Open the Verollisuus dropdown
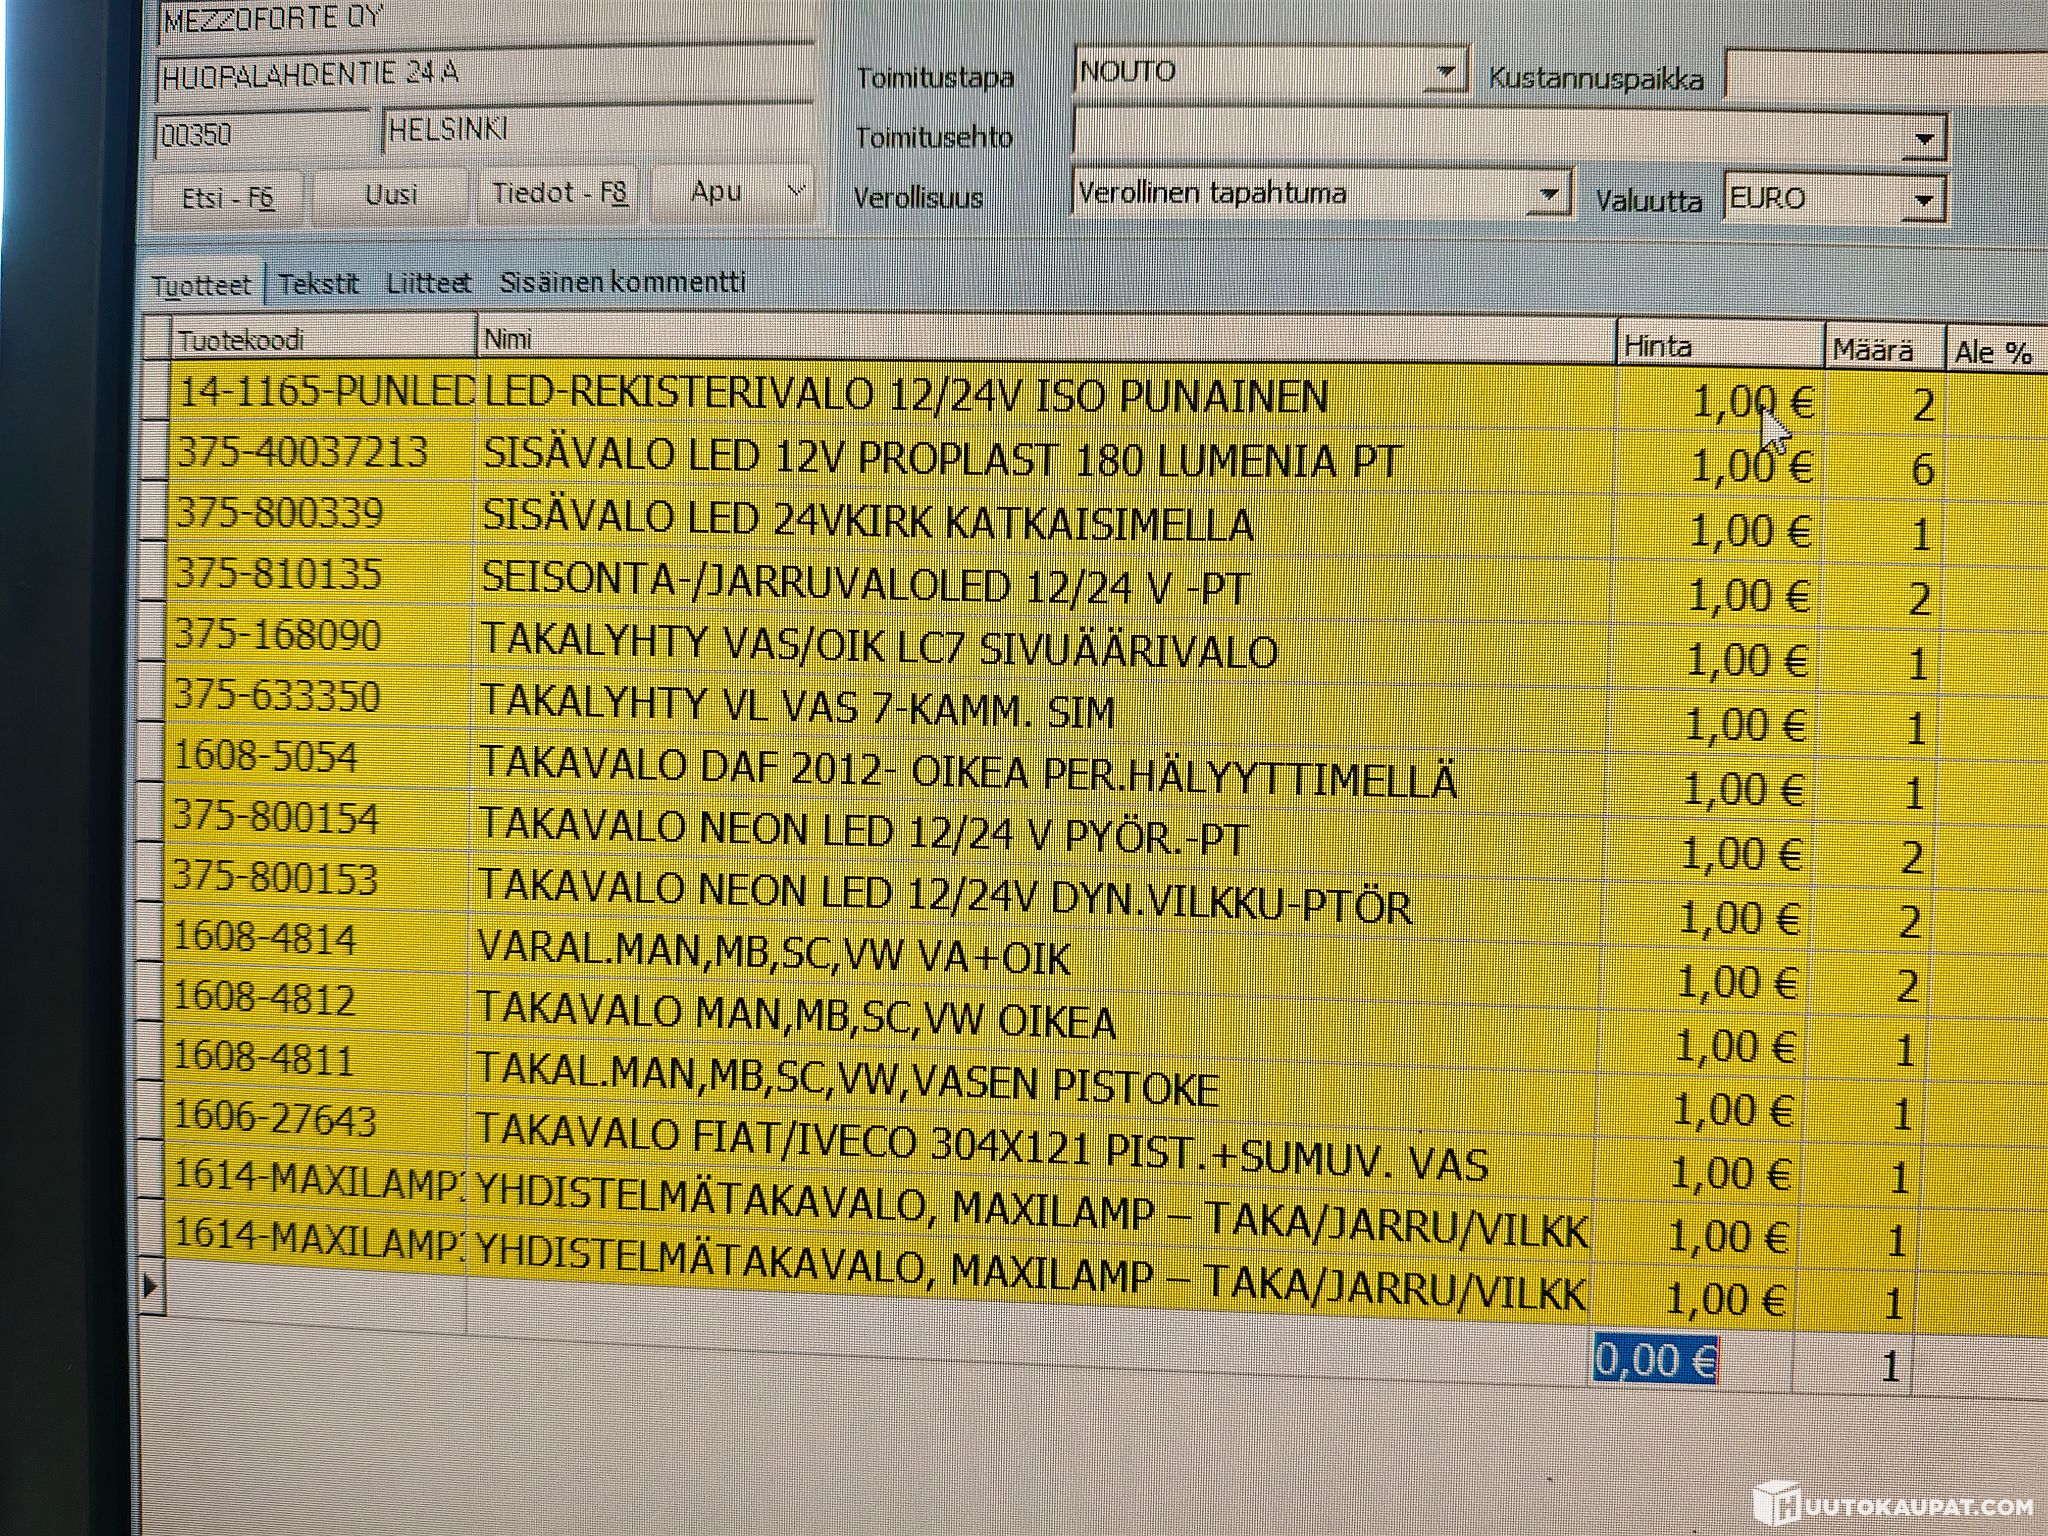This screenshot has height=1536, width=2048. [1548, 195]
